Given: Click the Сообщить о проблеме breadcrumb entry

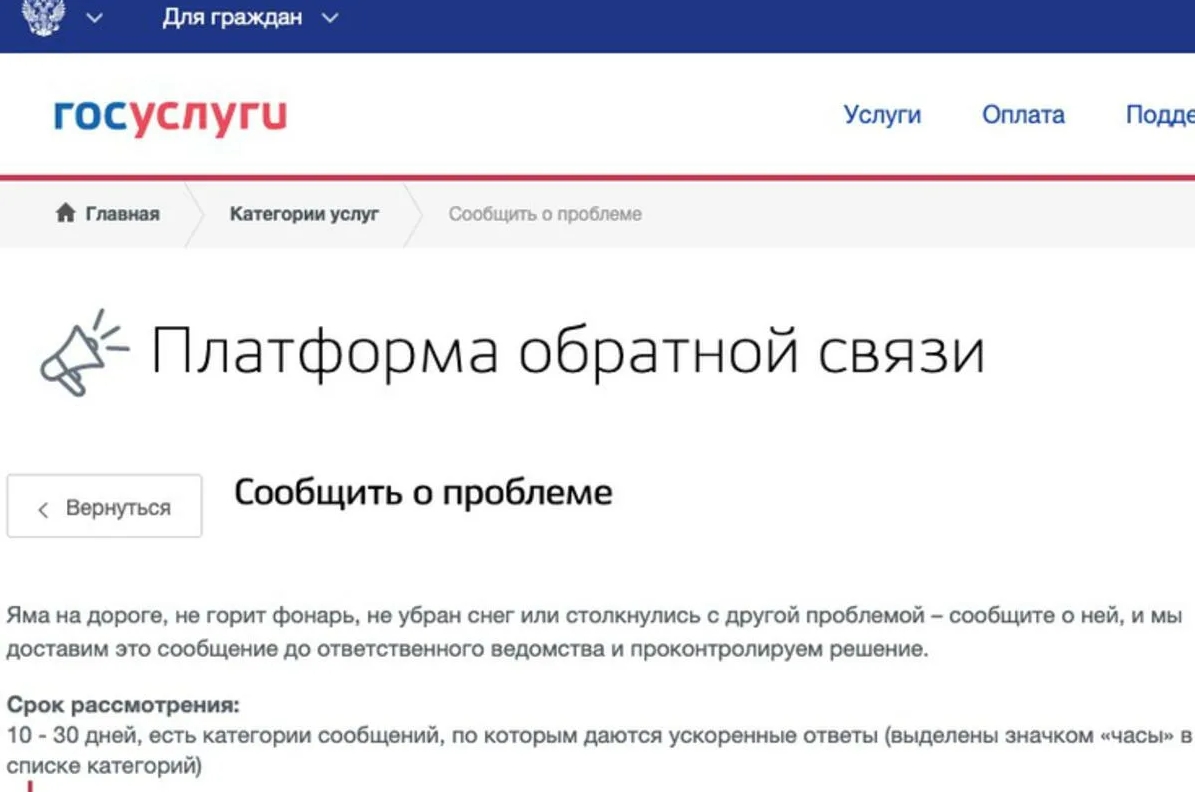Looking at the screenshot, I should point(546,213).
